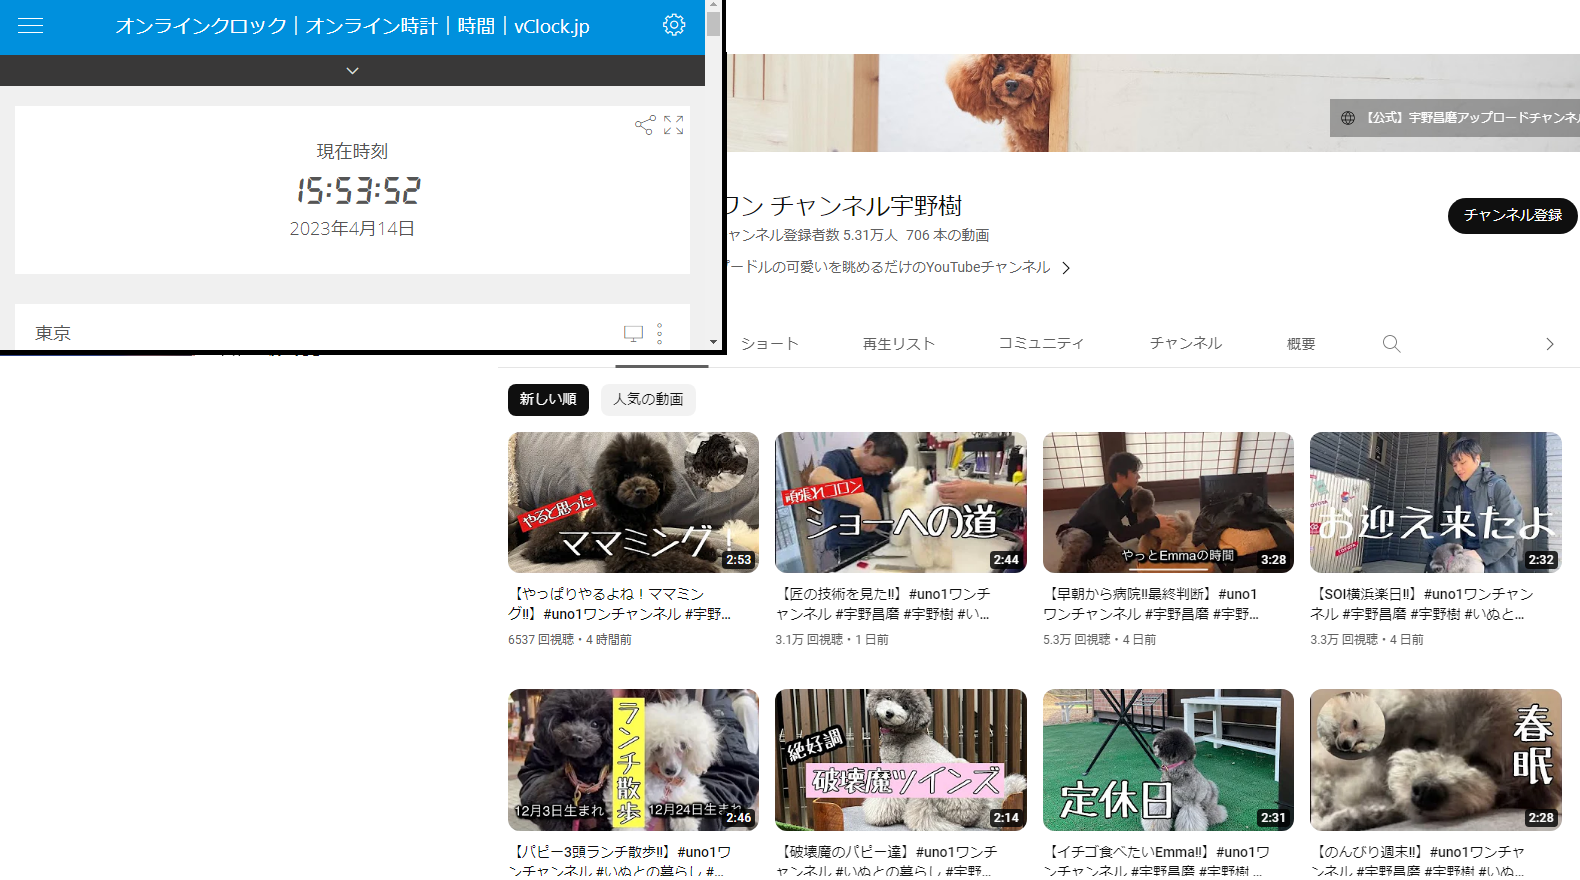Open the 春眠 video thumbnail

(x=1436, y=760)
